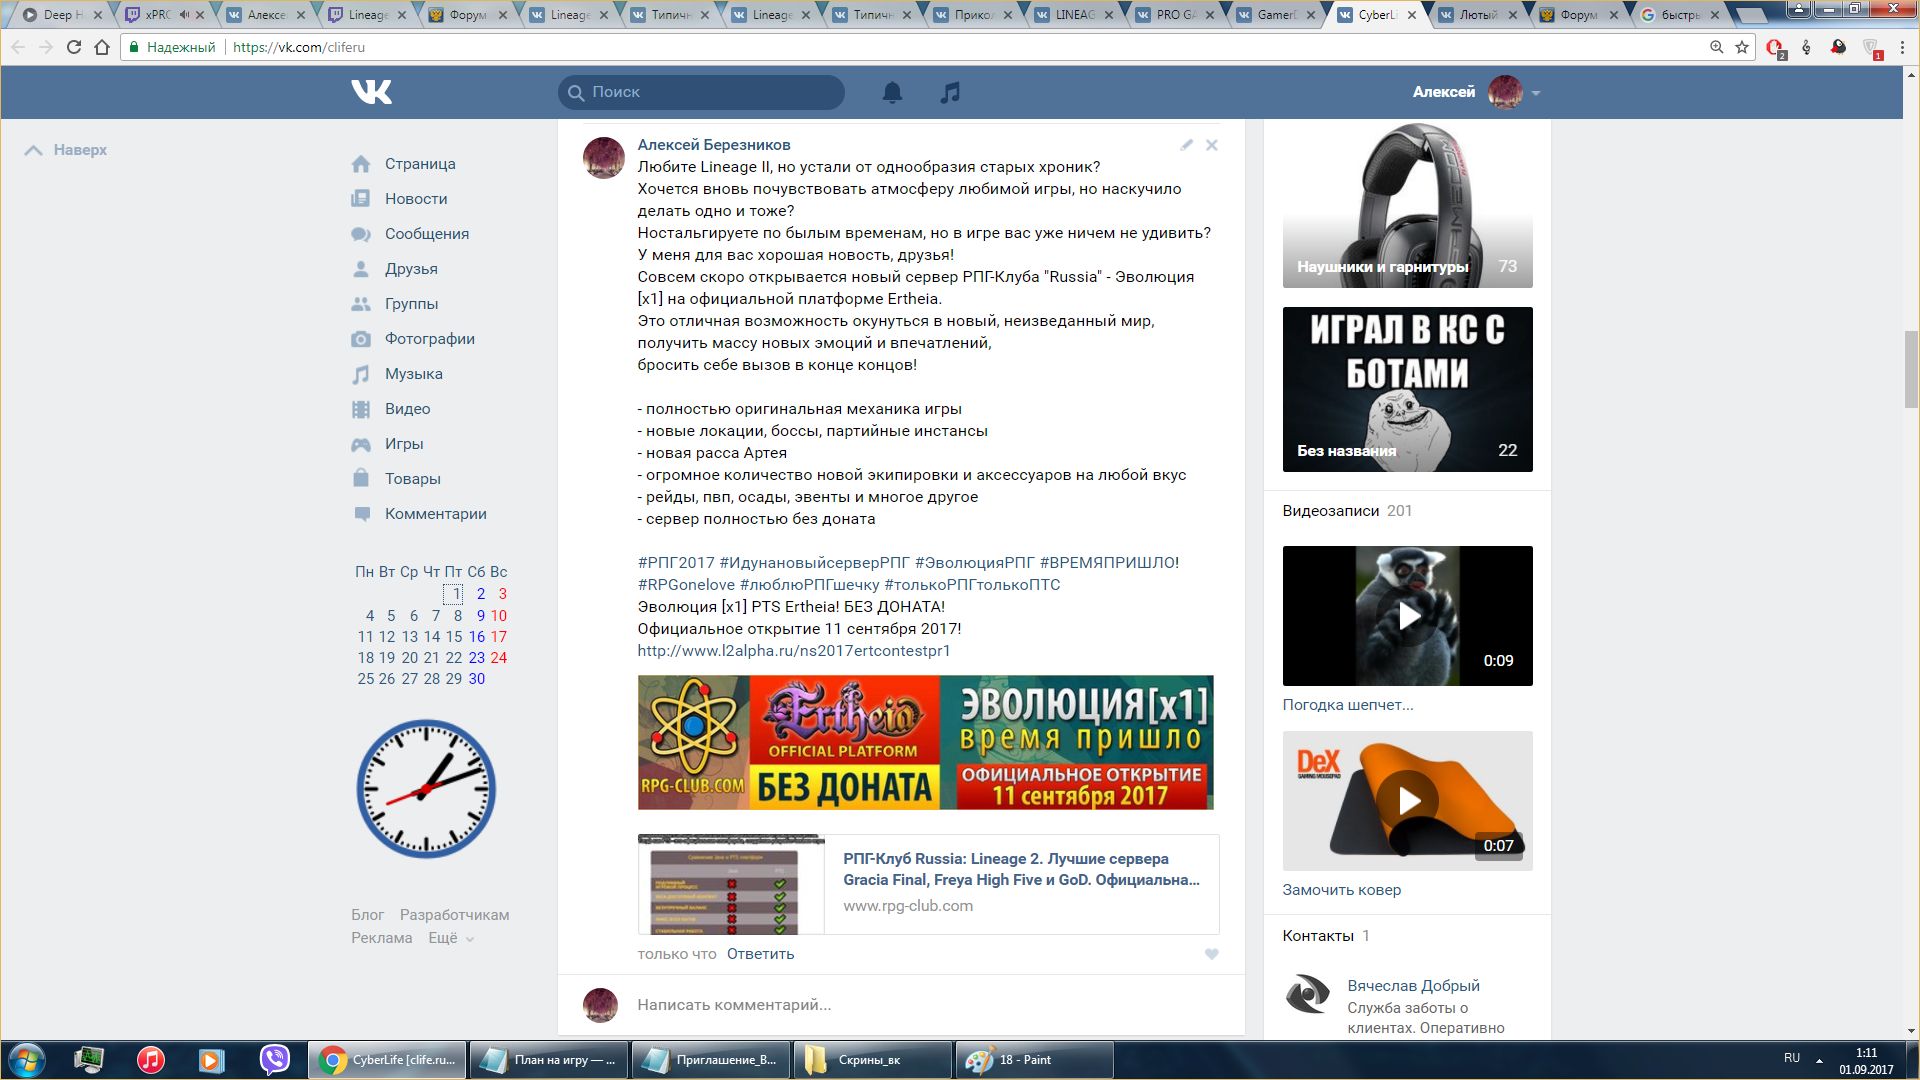Click hashtag #ЭволюцияРПГ
Screen dimensions: 1920x1080
(x=975, y=563)
